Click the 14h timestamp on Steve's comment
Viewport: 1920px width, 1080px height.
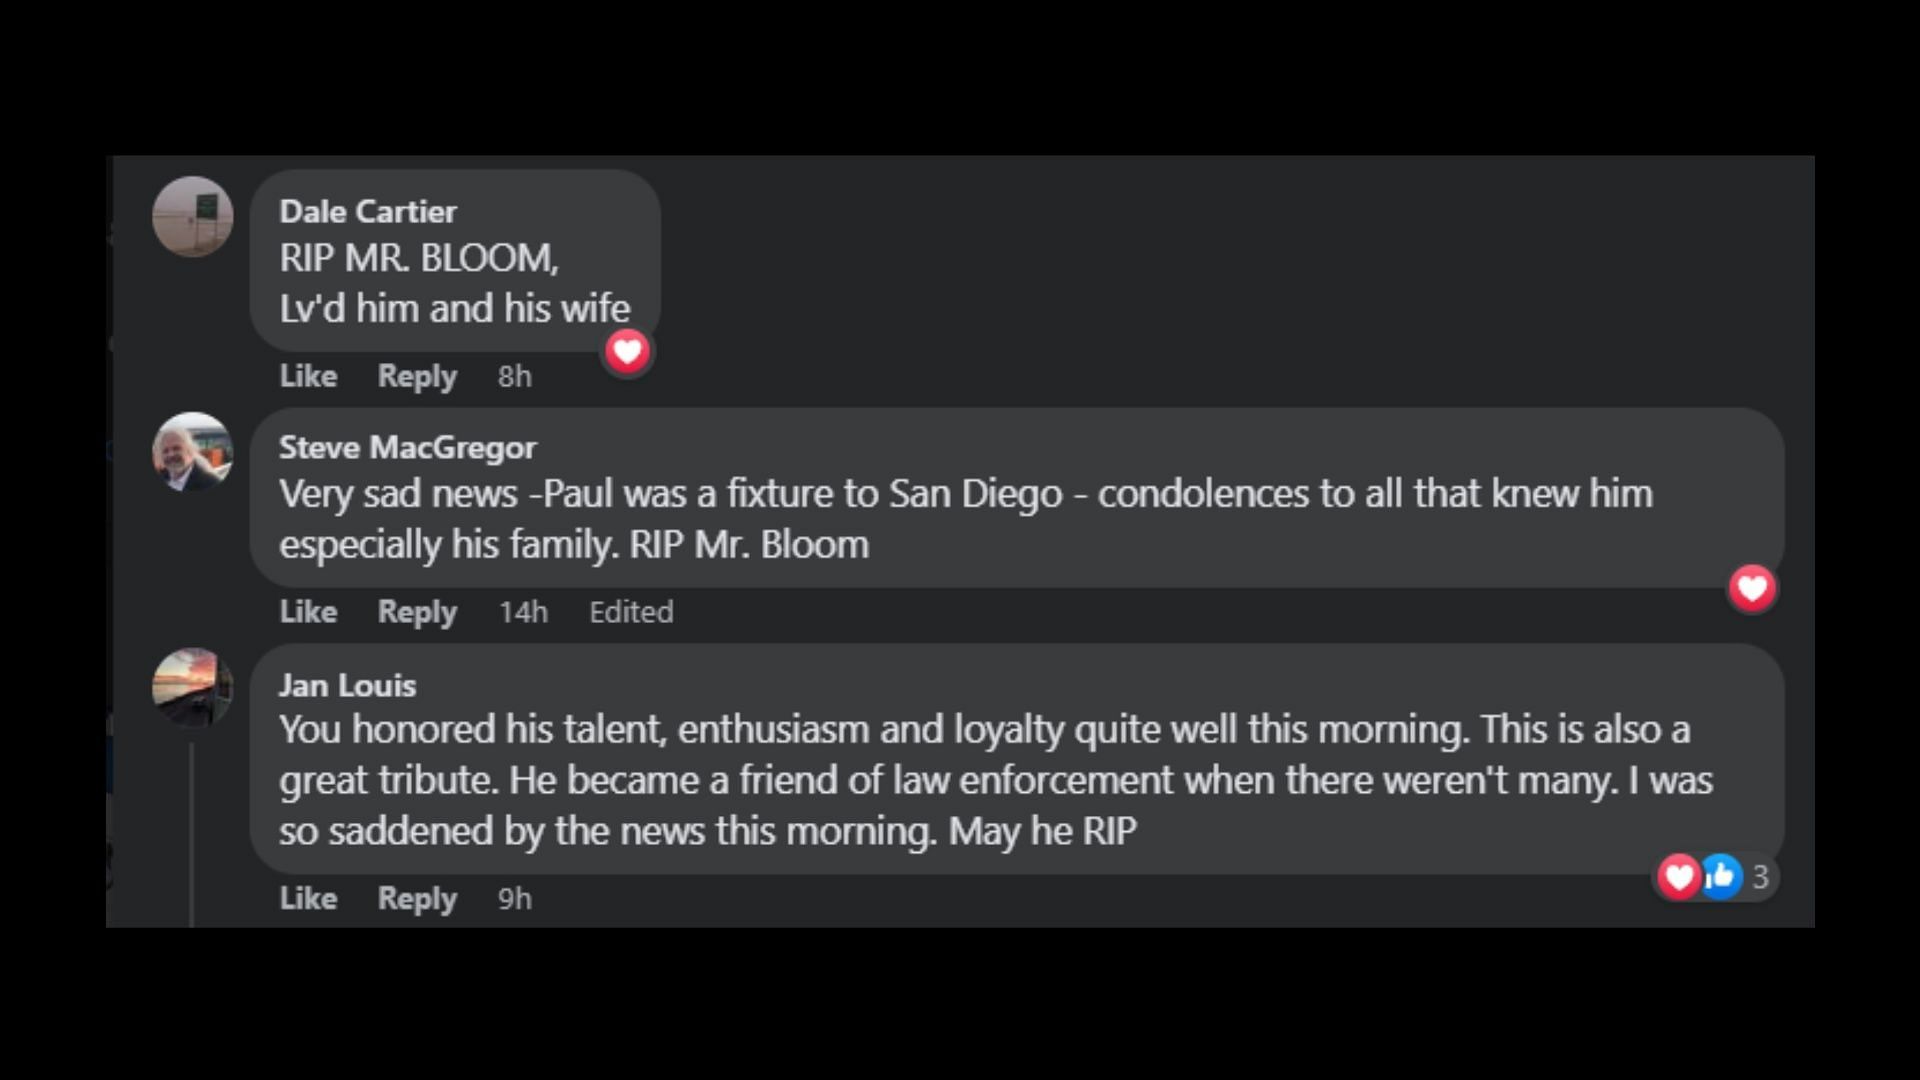523,612
